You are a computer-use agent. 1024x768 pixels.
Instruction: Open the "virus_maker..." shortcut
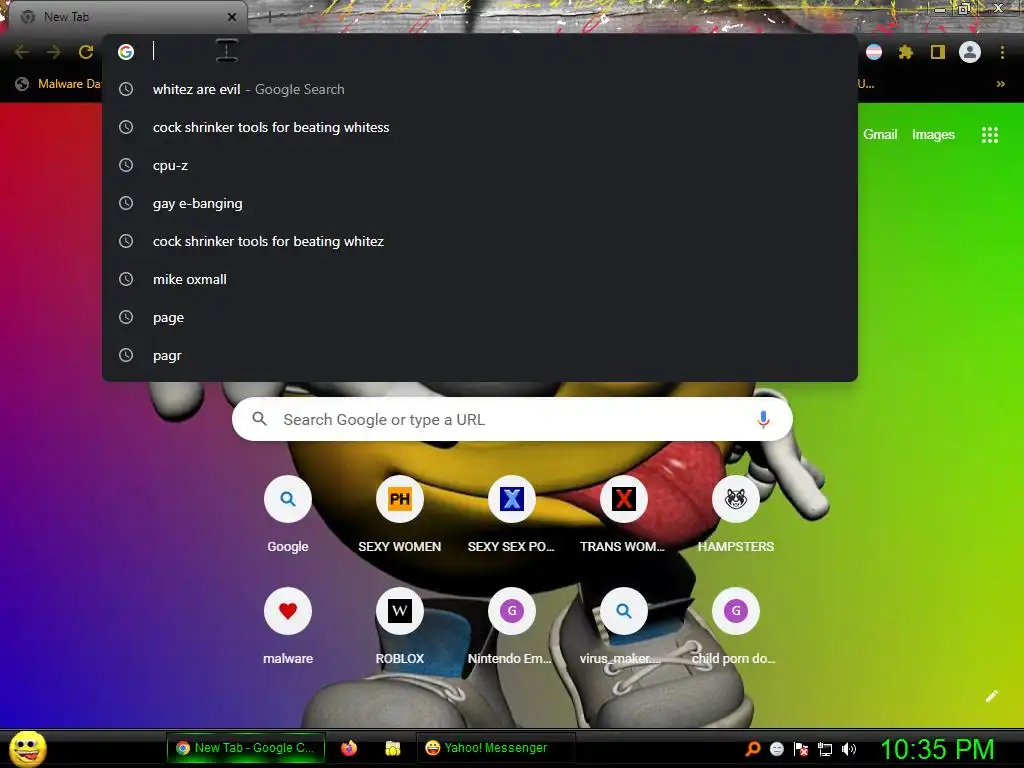(x=624, y=628)
